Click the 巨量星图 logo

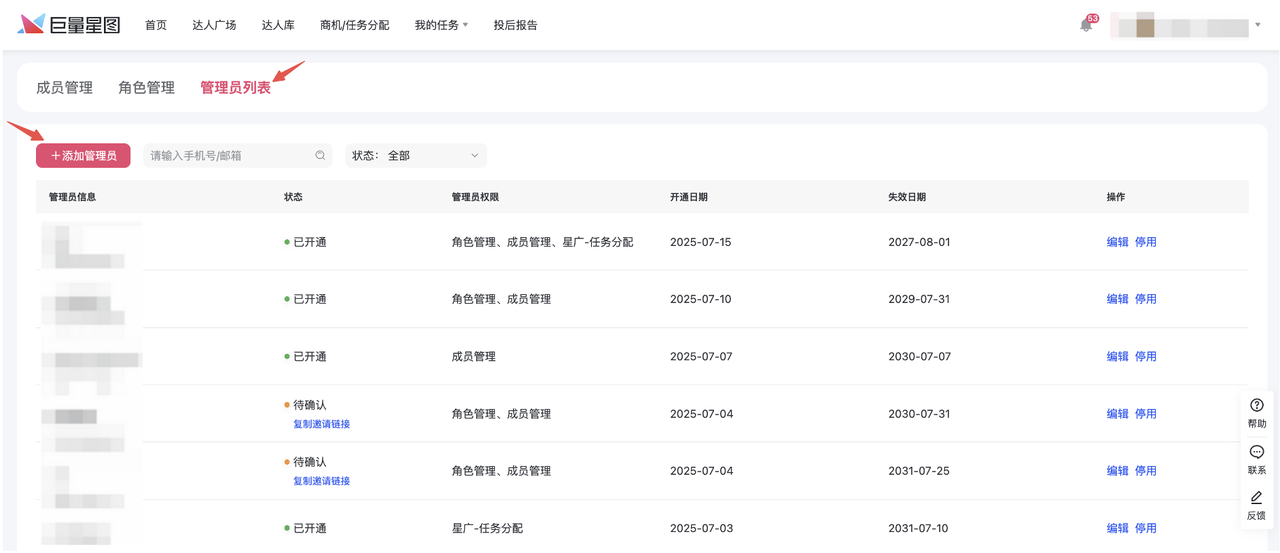click(x=68, y=25)
